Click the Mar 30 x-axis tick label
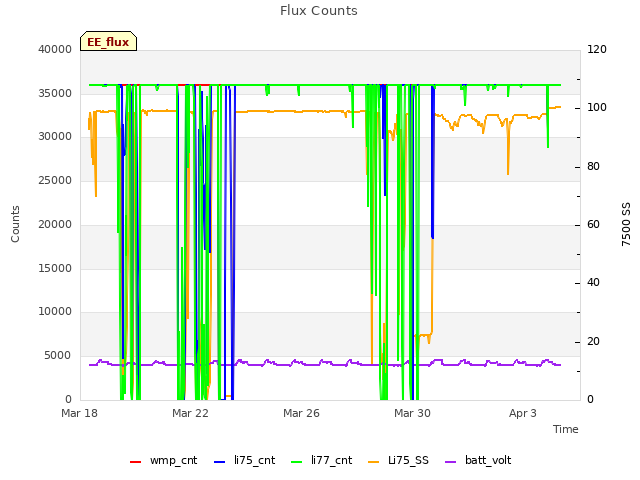640x480 pixels. click(x=412, y=413)
